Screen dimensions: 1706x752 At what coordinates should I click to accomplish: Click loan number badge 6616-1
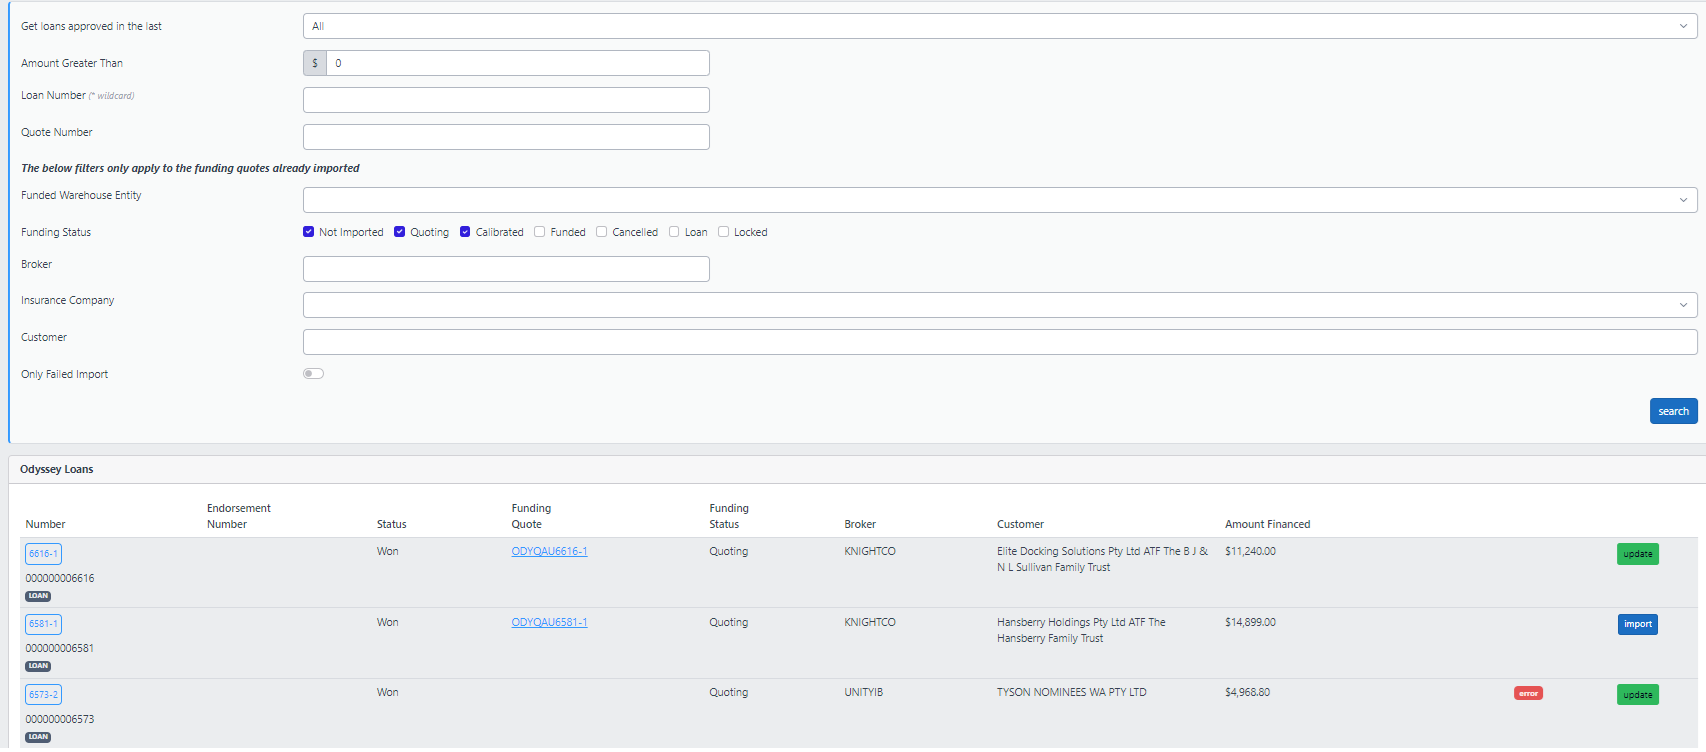tap(43, 554)
